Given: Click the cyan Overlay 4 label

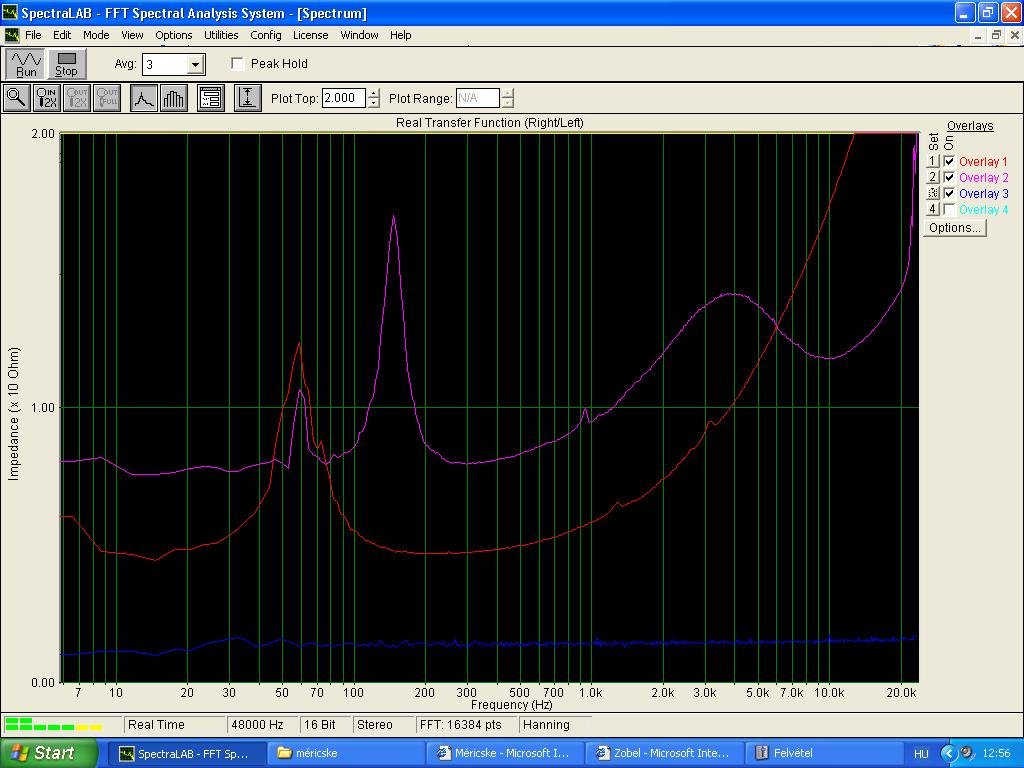Looking at the screenshot, I should (x=984, y=210).
